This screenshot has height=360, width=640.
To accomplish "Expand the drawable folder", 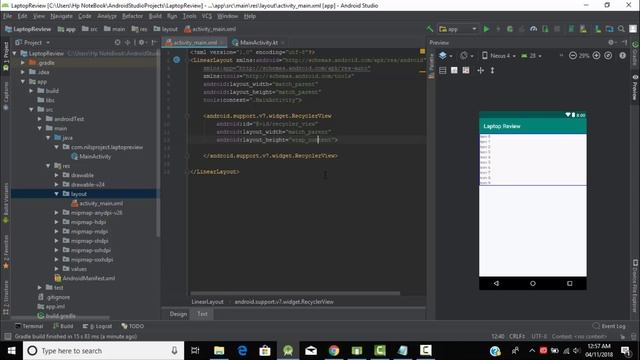I will 57,175.
